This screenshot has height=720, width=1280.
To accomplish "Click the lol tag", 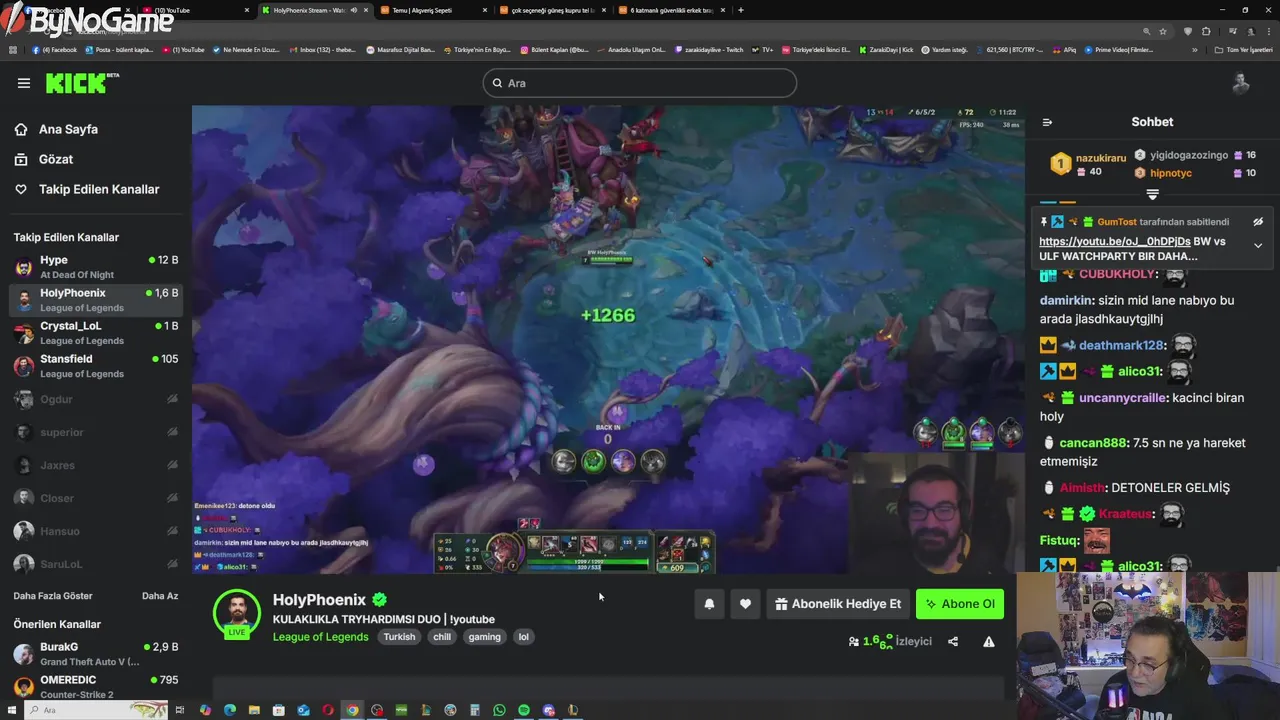I will pyautogui.click(x=523, y=637).
